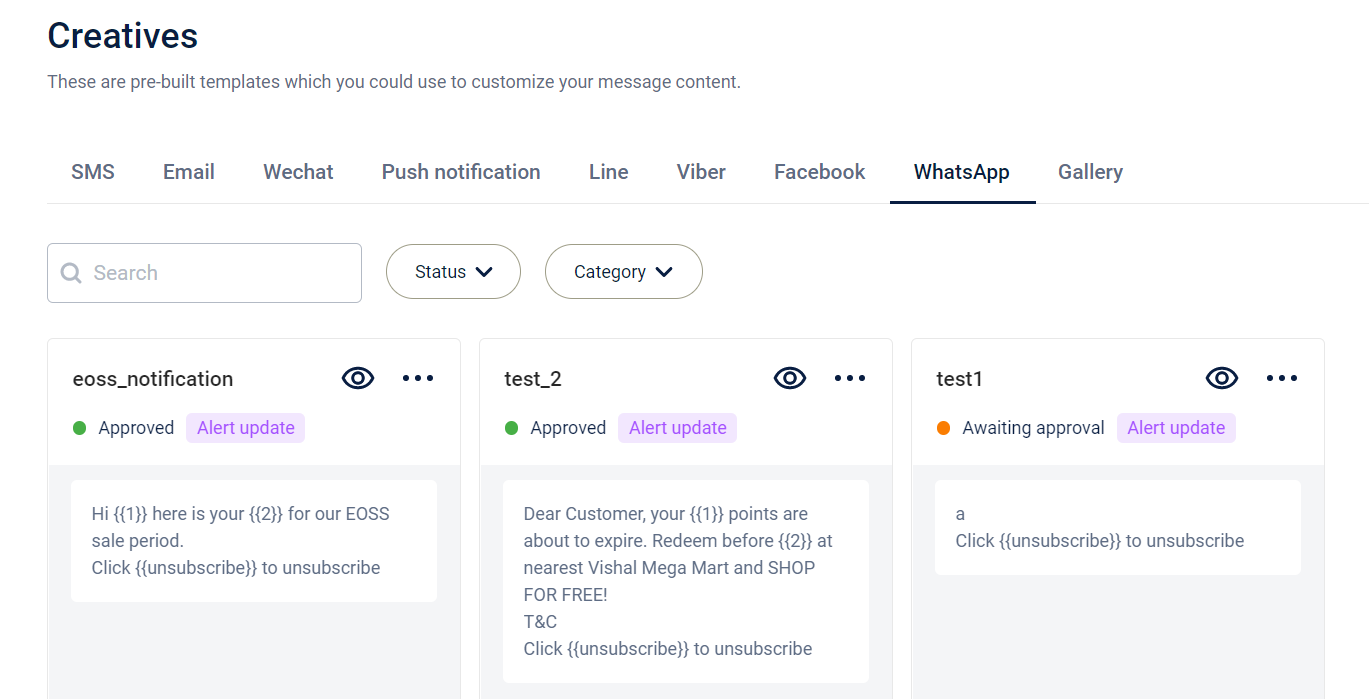The height and width of the screenshot is (699, 1369).
Task: Switch to the Email tab
Action: click(x=189, y=172)
